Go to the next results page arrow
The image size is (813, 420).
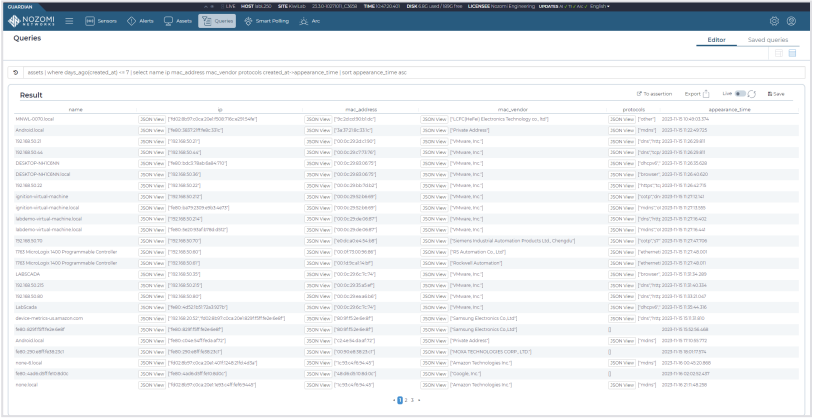[x=418, y=399]
